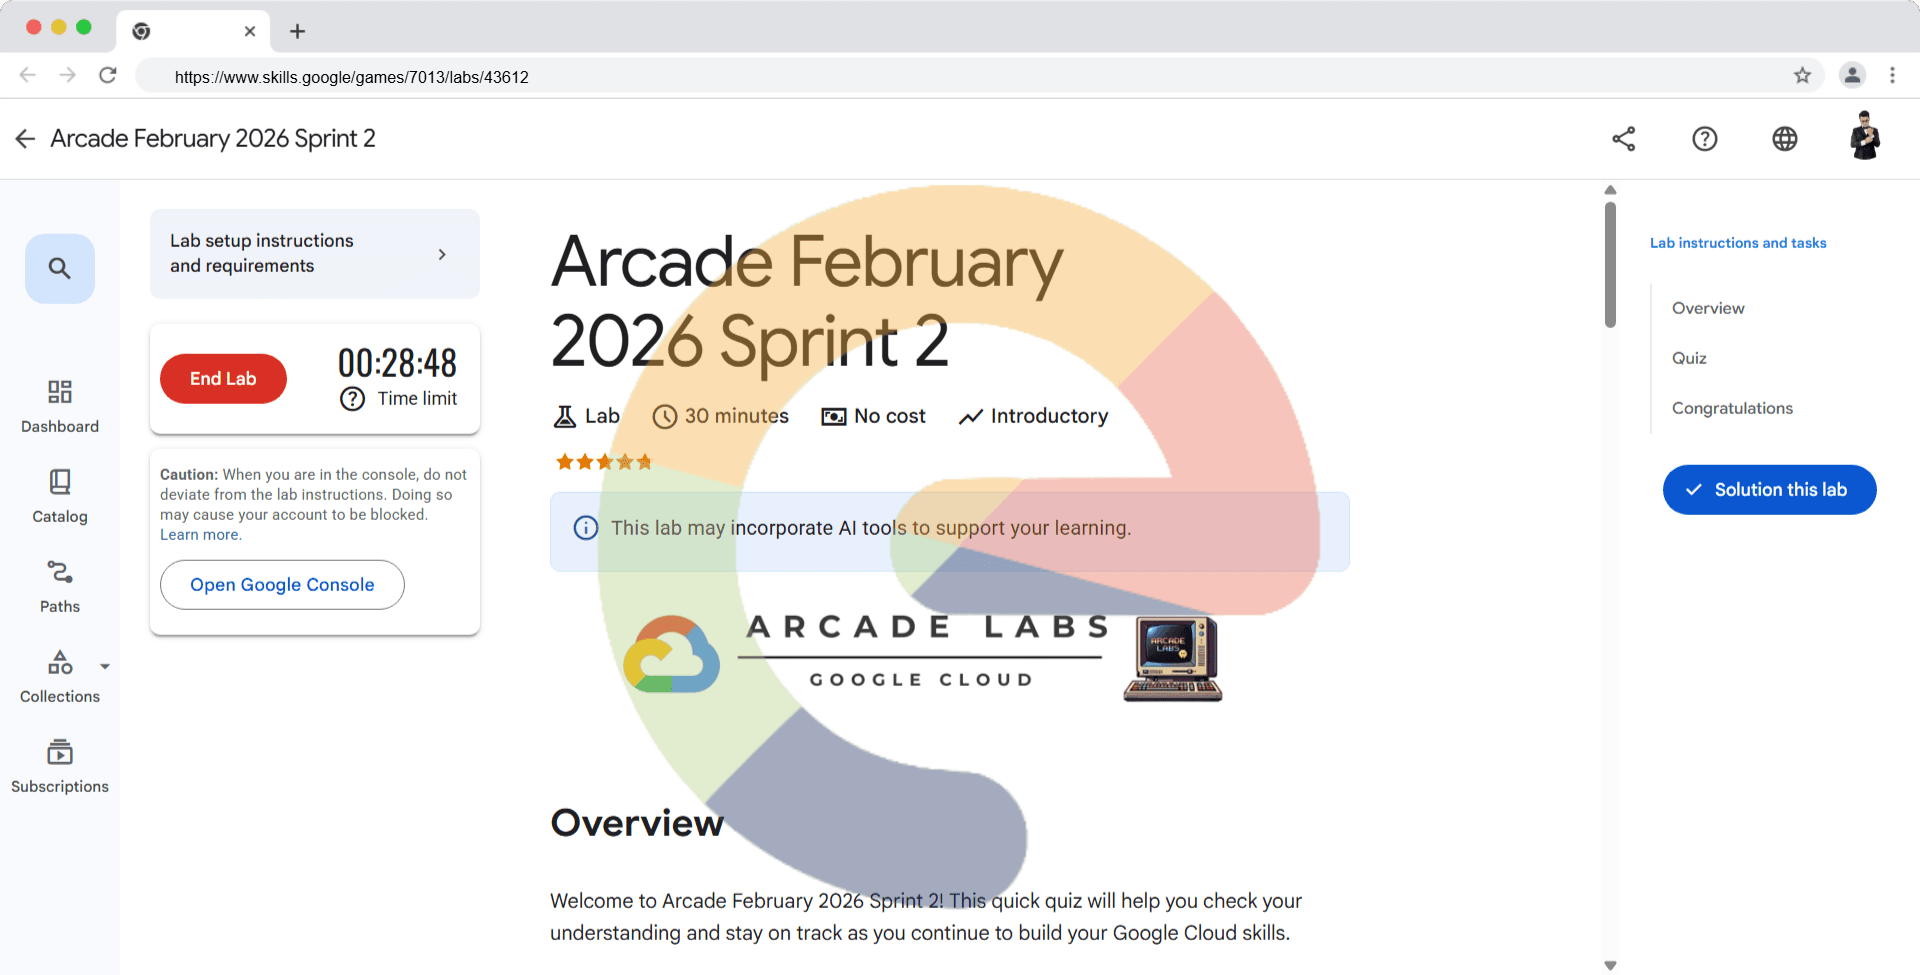Open the Paths sidebar item
The height and width of the screenshot is (975, 1920).
pyautogui.click(x=60, y=586)
